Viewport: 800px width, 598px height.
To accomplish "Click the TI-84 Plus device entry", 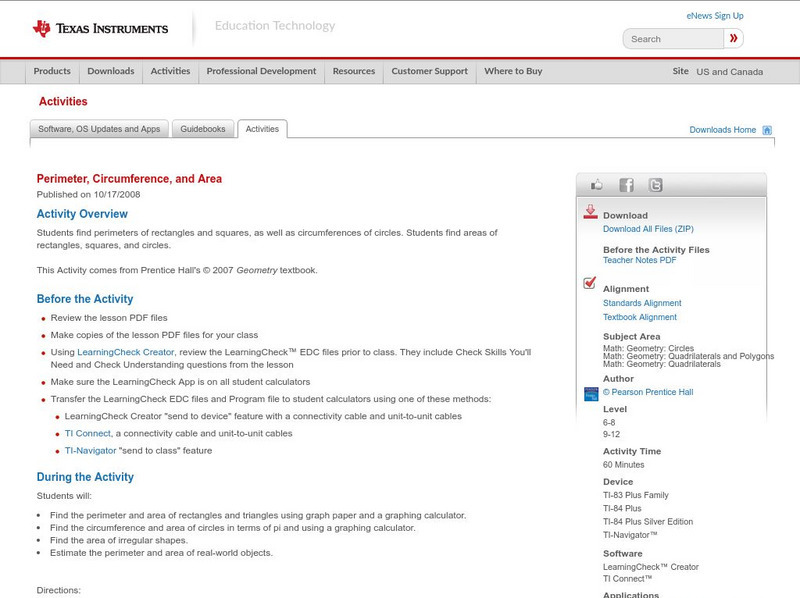I will (x=622, y=508).
